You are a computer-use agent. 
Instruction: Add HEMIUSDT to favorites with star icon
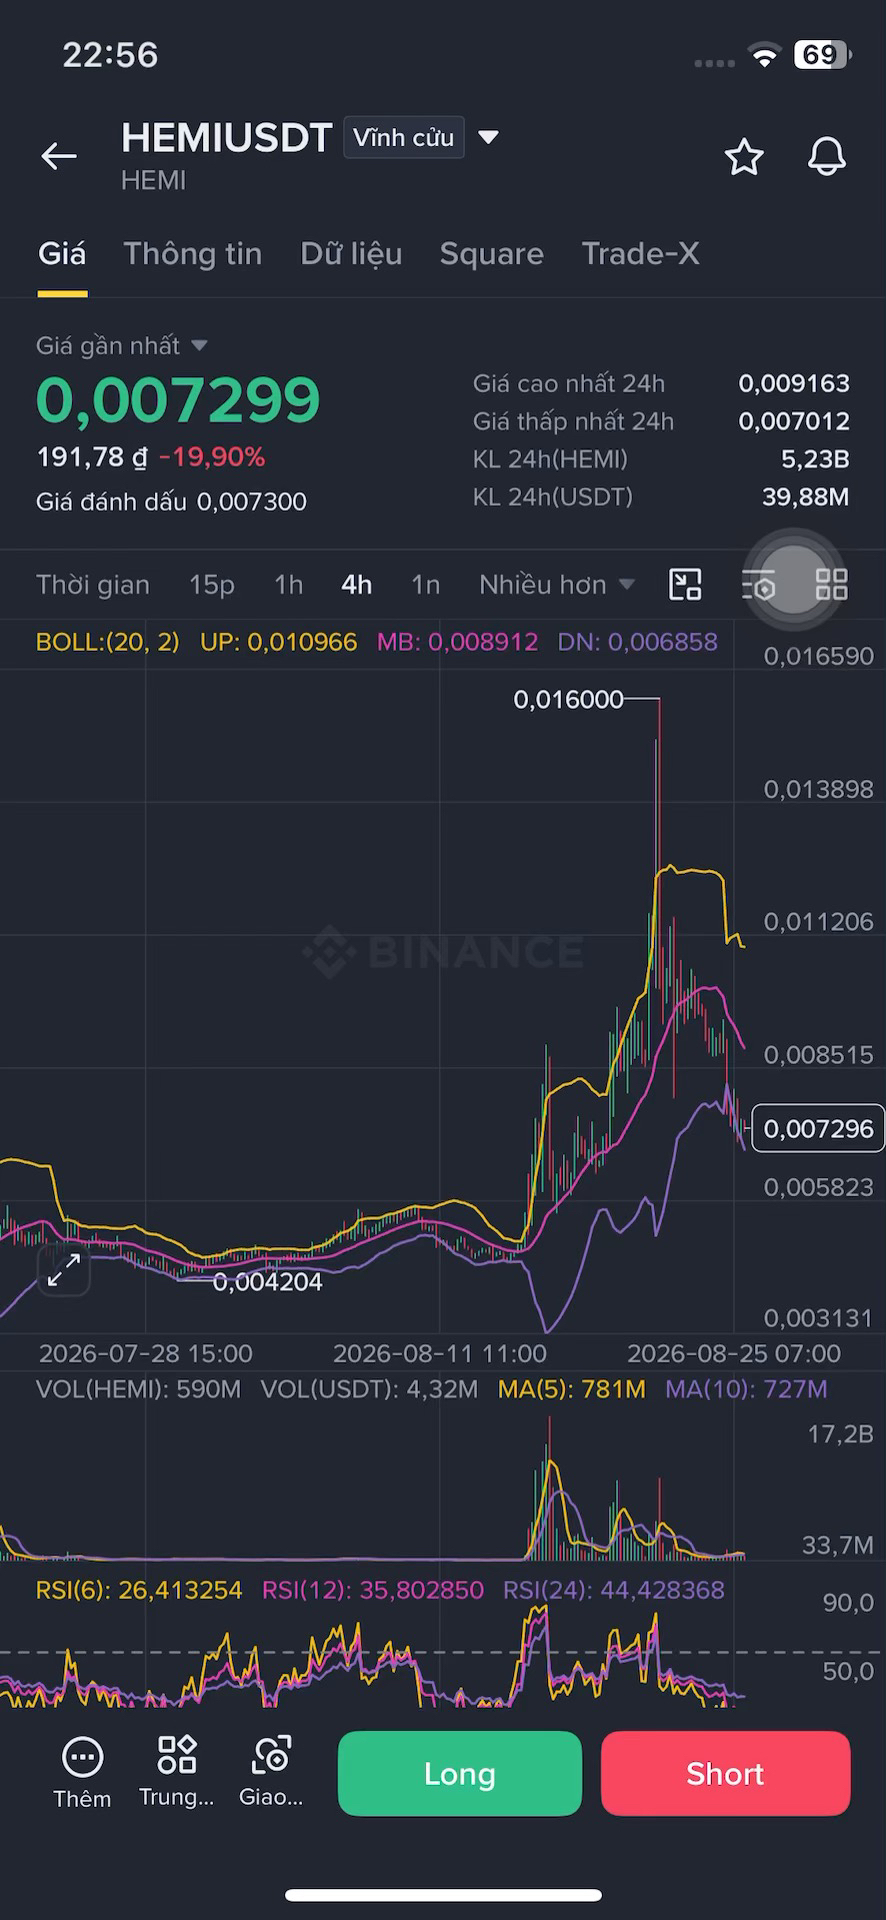click(744, 157)
